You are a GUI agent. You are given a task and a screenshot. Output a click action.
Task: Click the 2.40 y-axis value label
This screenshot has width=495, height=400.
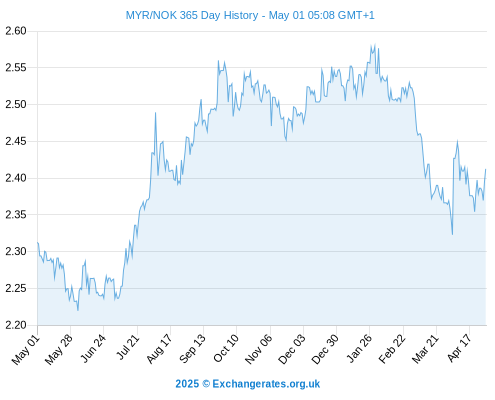16,178
